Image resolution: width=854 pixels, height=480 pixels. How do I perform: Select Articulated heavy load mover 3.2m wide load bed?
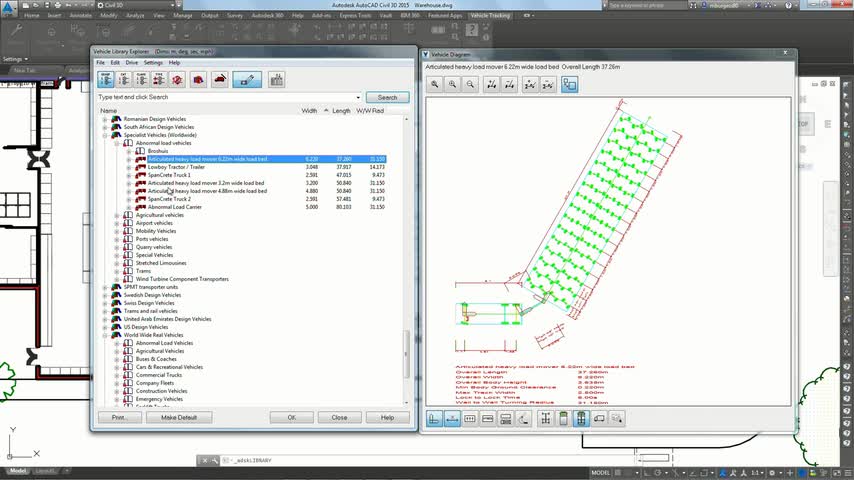pyautogui.click(x=206, y=183)
